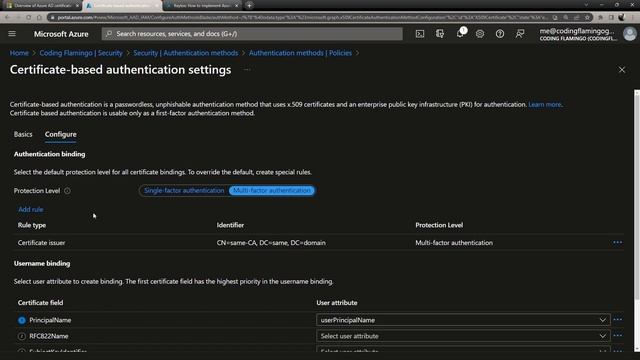Screen dimensions: 640x360
Task: Open the PrincipalName row ellipsis menu
Action: click(x=618, y=320)
